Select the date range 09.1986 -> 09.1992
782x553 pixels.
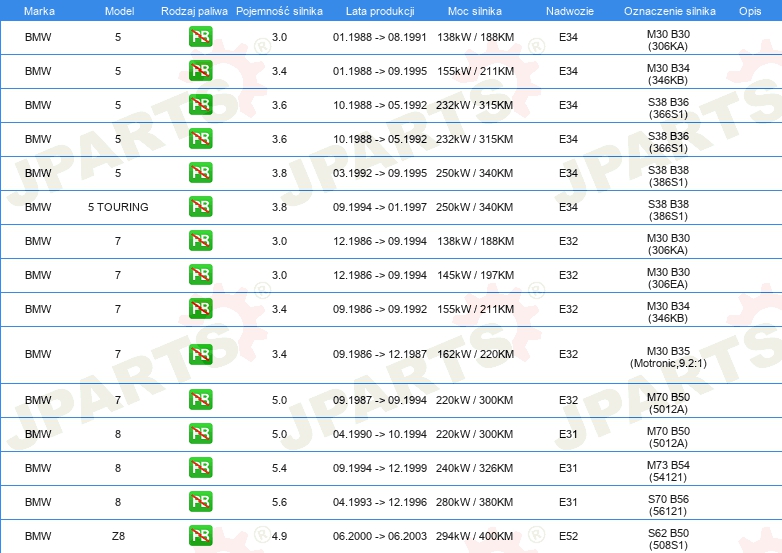coord(380,309)
